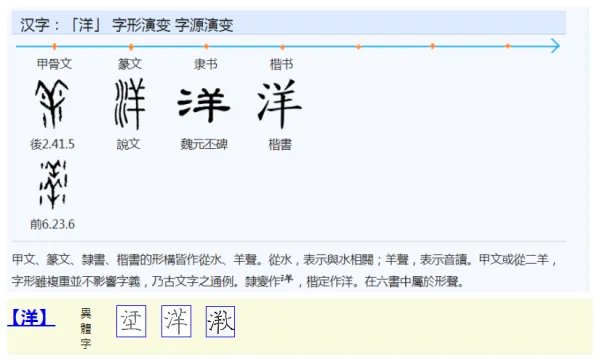Click the source text 楷書
Viewport: 600px width, 362px height.
pos(280,145)
